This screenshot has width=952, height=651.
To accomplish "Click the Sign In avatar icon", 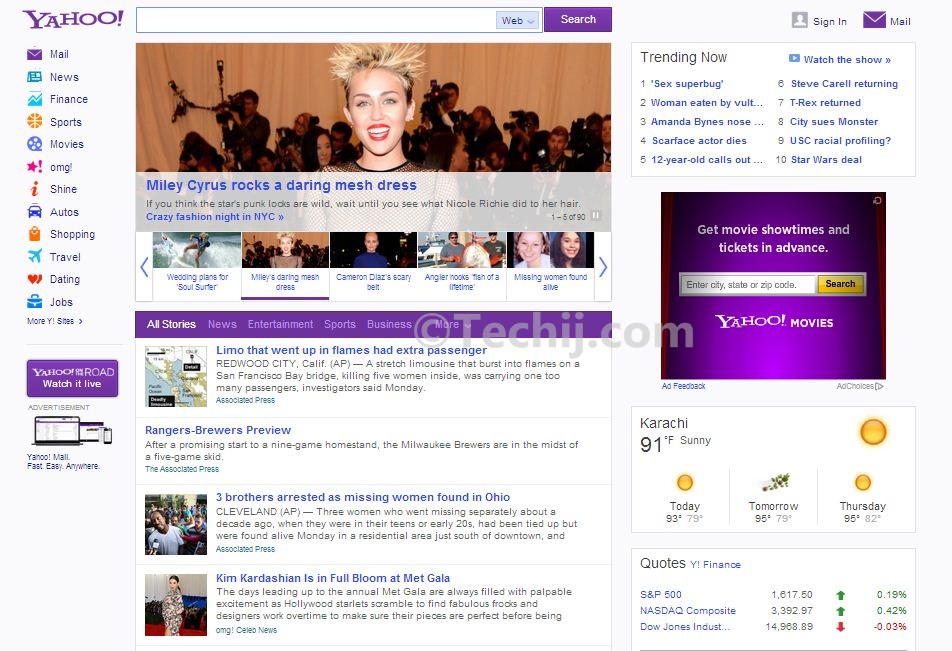I will 800,20.
